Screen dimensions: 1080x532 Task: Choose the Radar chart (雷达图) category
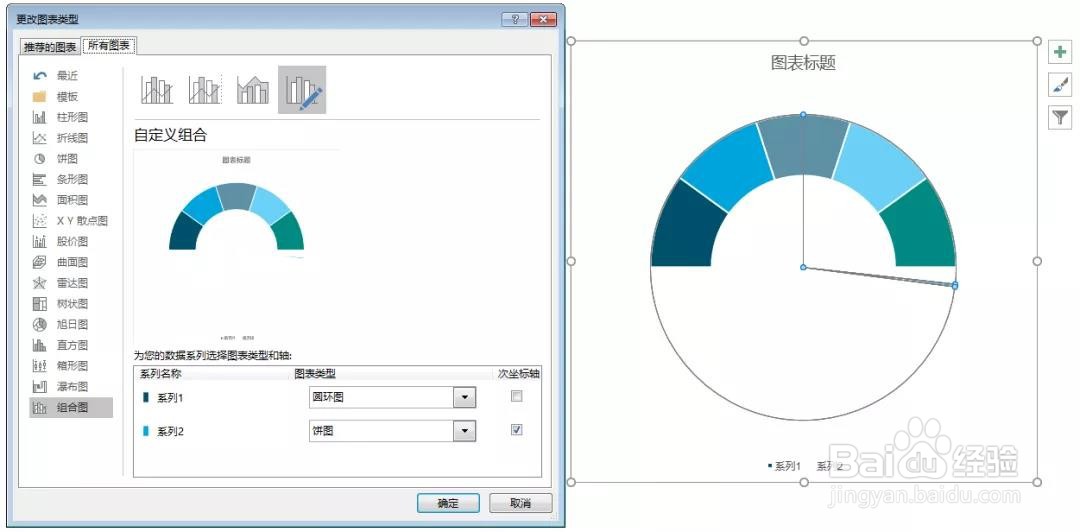point(62,283)
